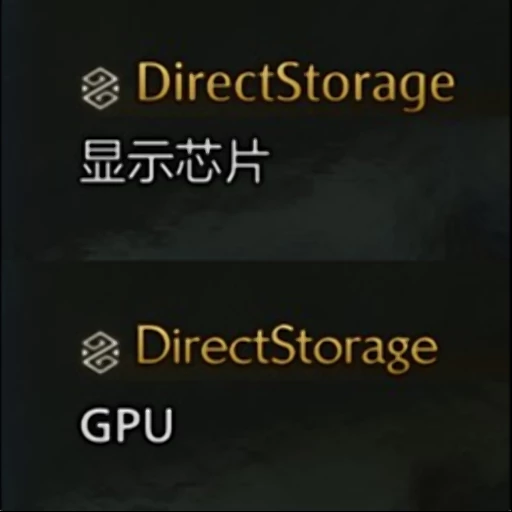Click the swirl ornament left of the top title
The height and width of the screenshot is (512, 512).
(x=100, y=88)
